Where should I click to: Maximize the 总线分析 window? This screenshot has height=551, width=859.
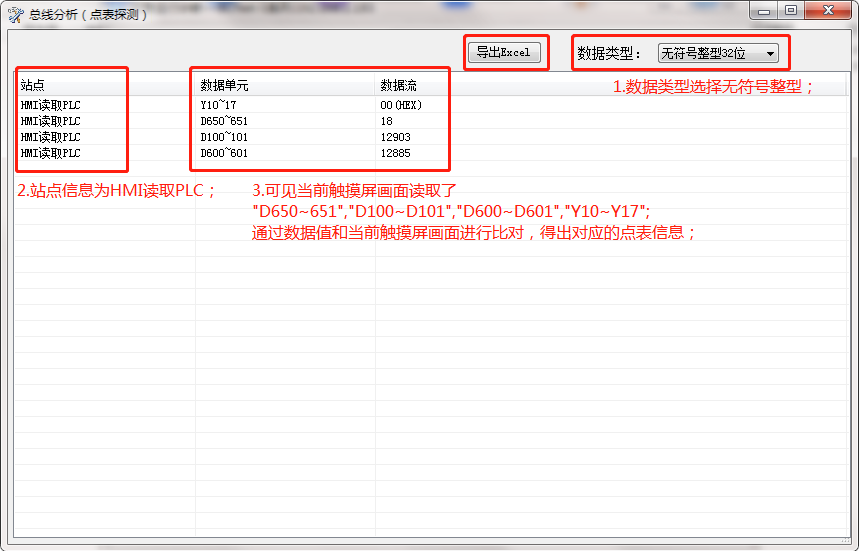(x=791, y=11)
